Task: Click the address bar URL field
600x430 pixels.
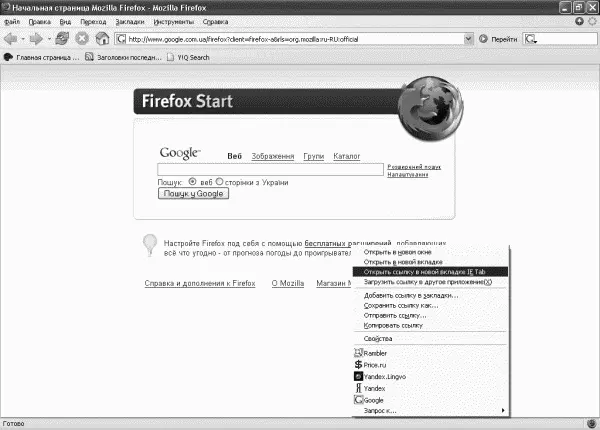Action: click(x=295, y=39)
